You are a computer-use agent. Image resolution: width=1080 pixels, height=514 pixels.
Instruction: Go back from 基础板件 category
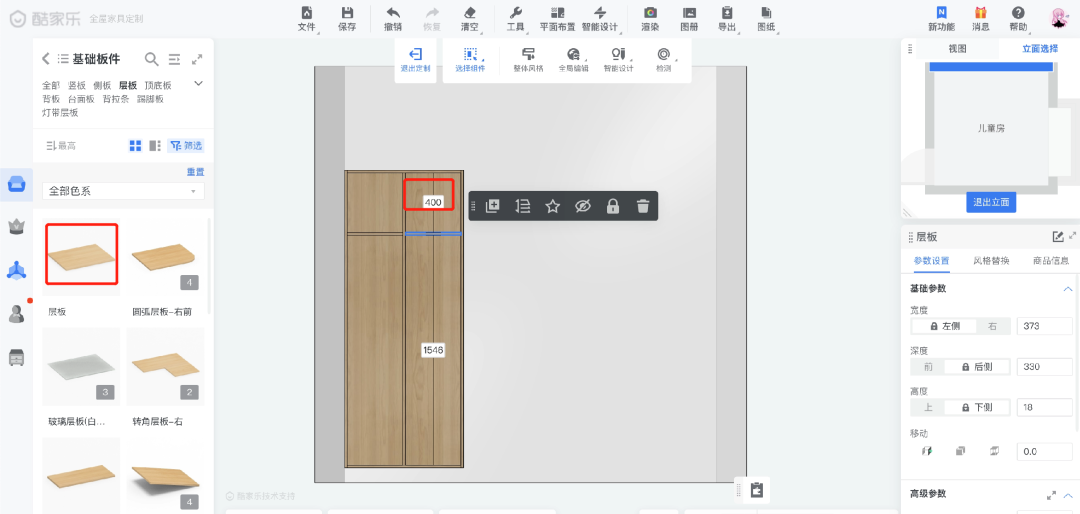45,59
